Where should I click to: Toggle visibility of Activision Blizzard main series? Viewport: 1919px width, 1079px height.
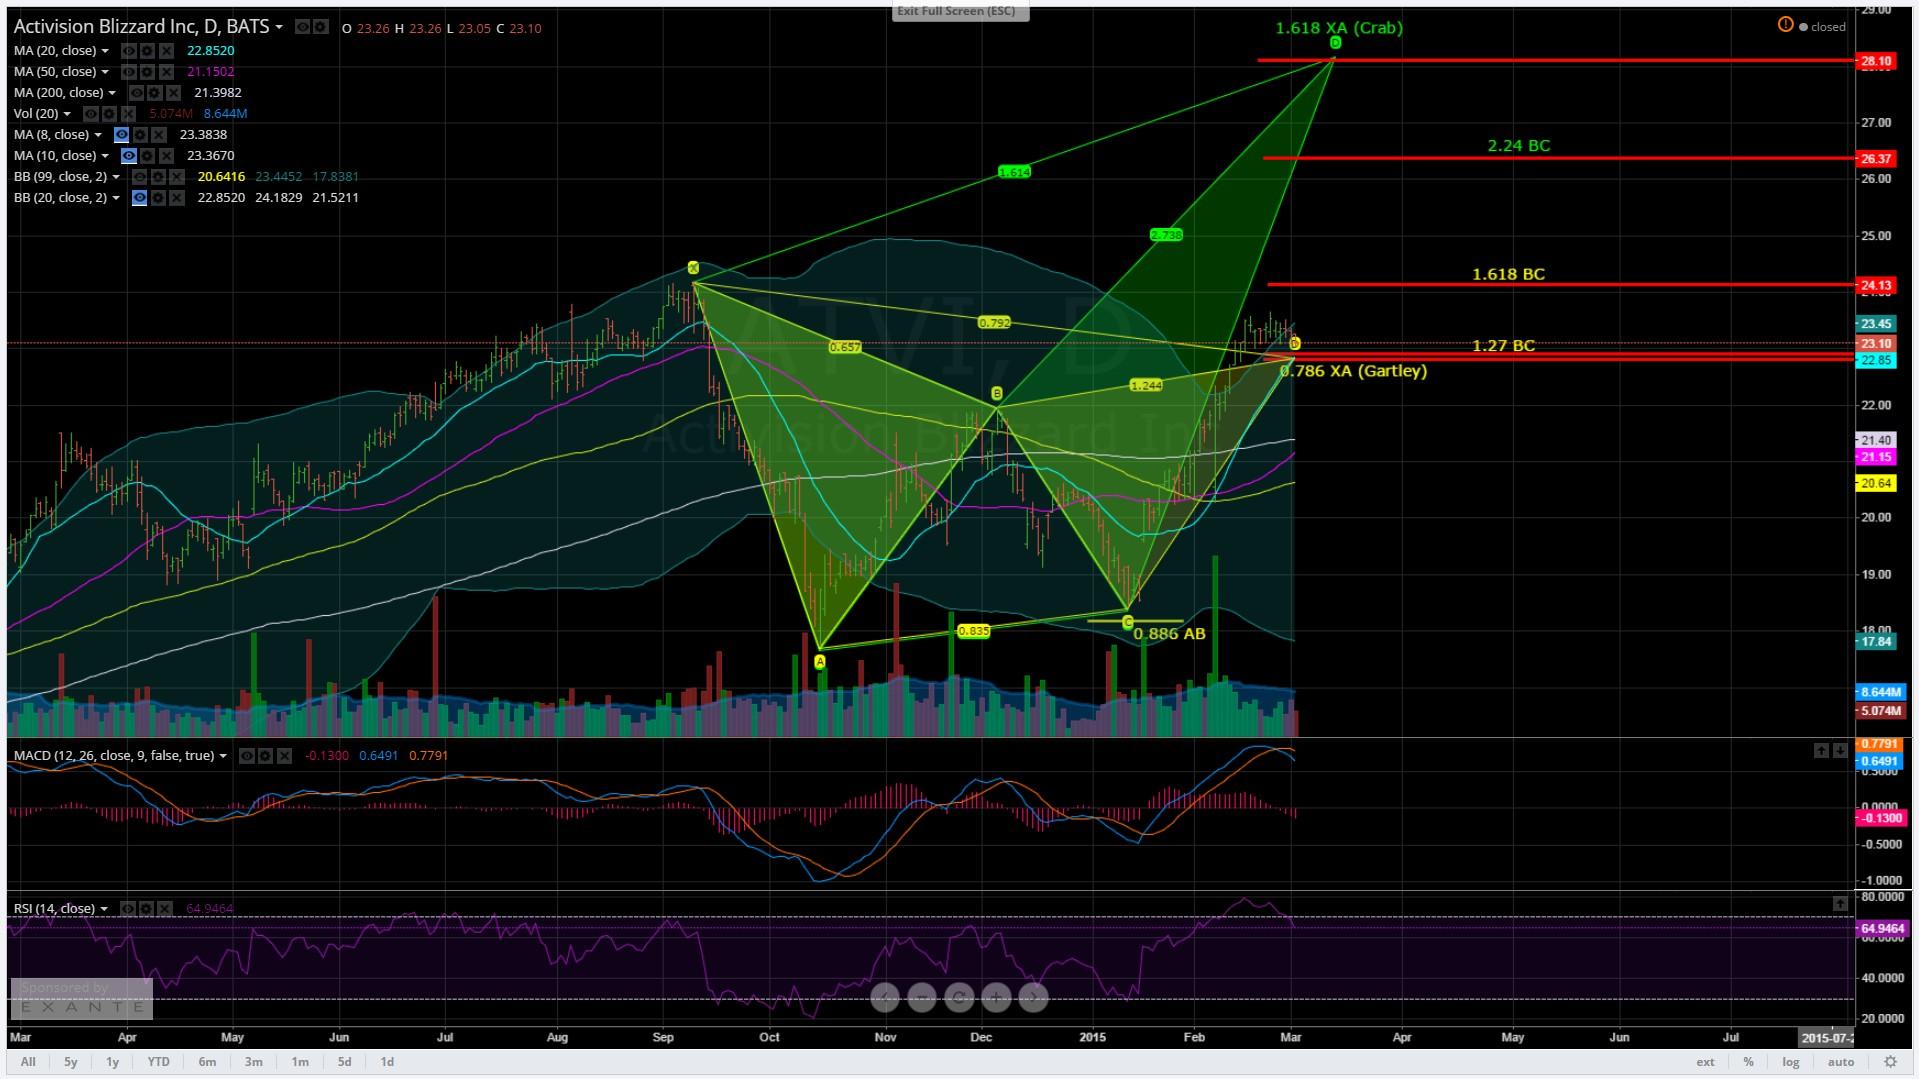(x=302, y=27)
